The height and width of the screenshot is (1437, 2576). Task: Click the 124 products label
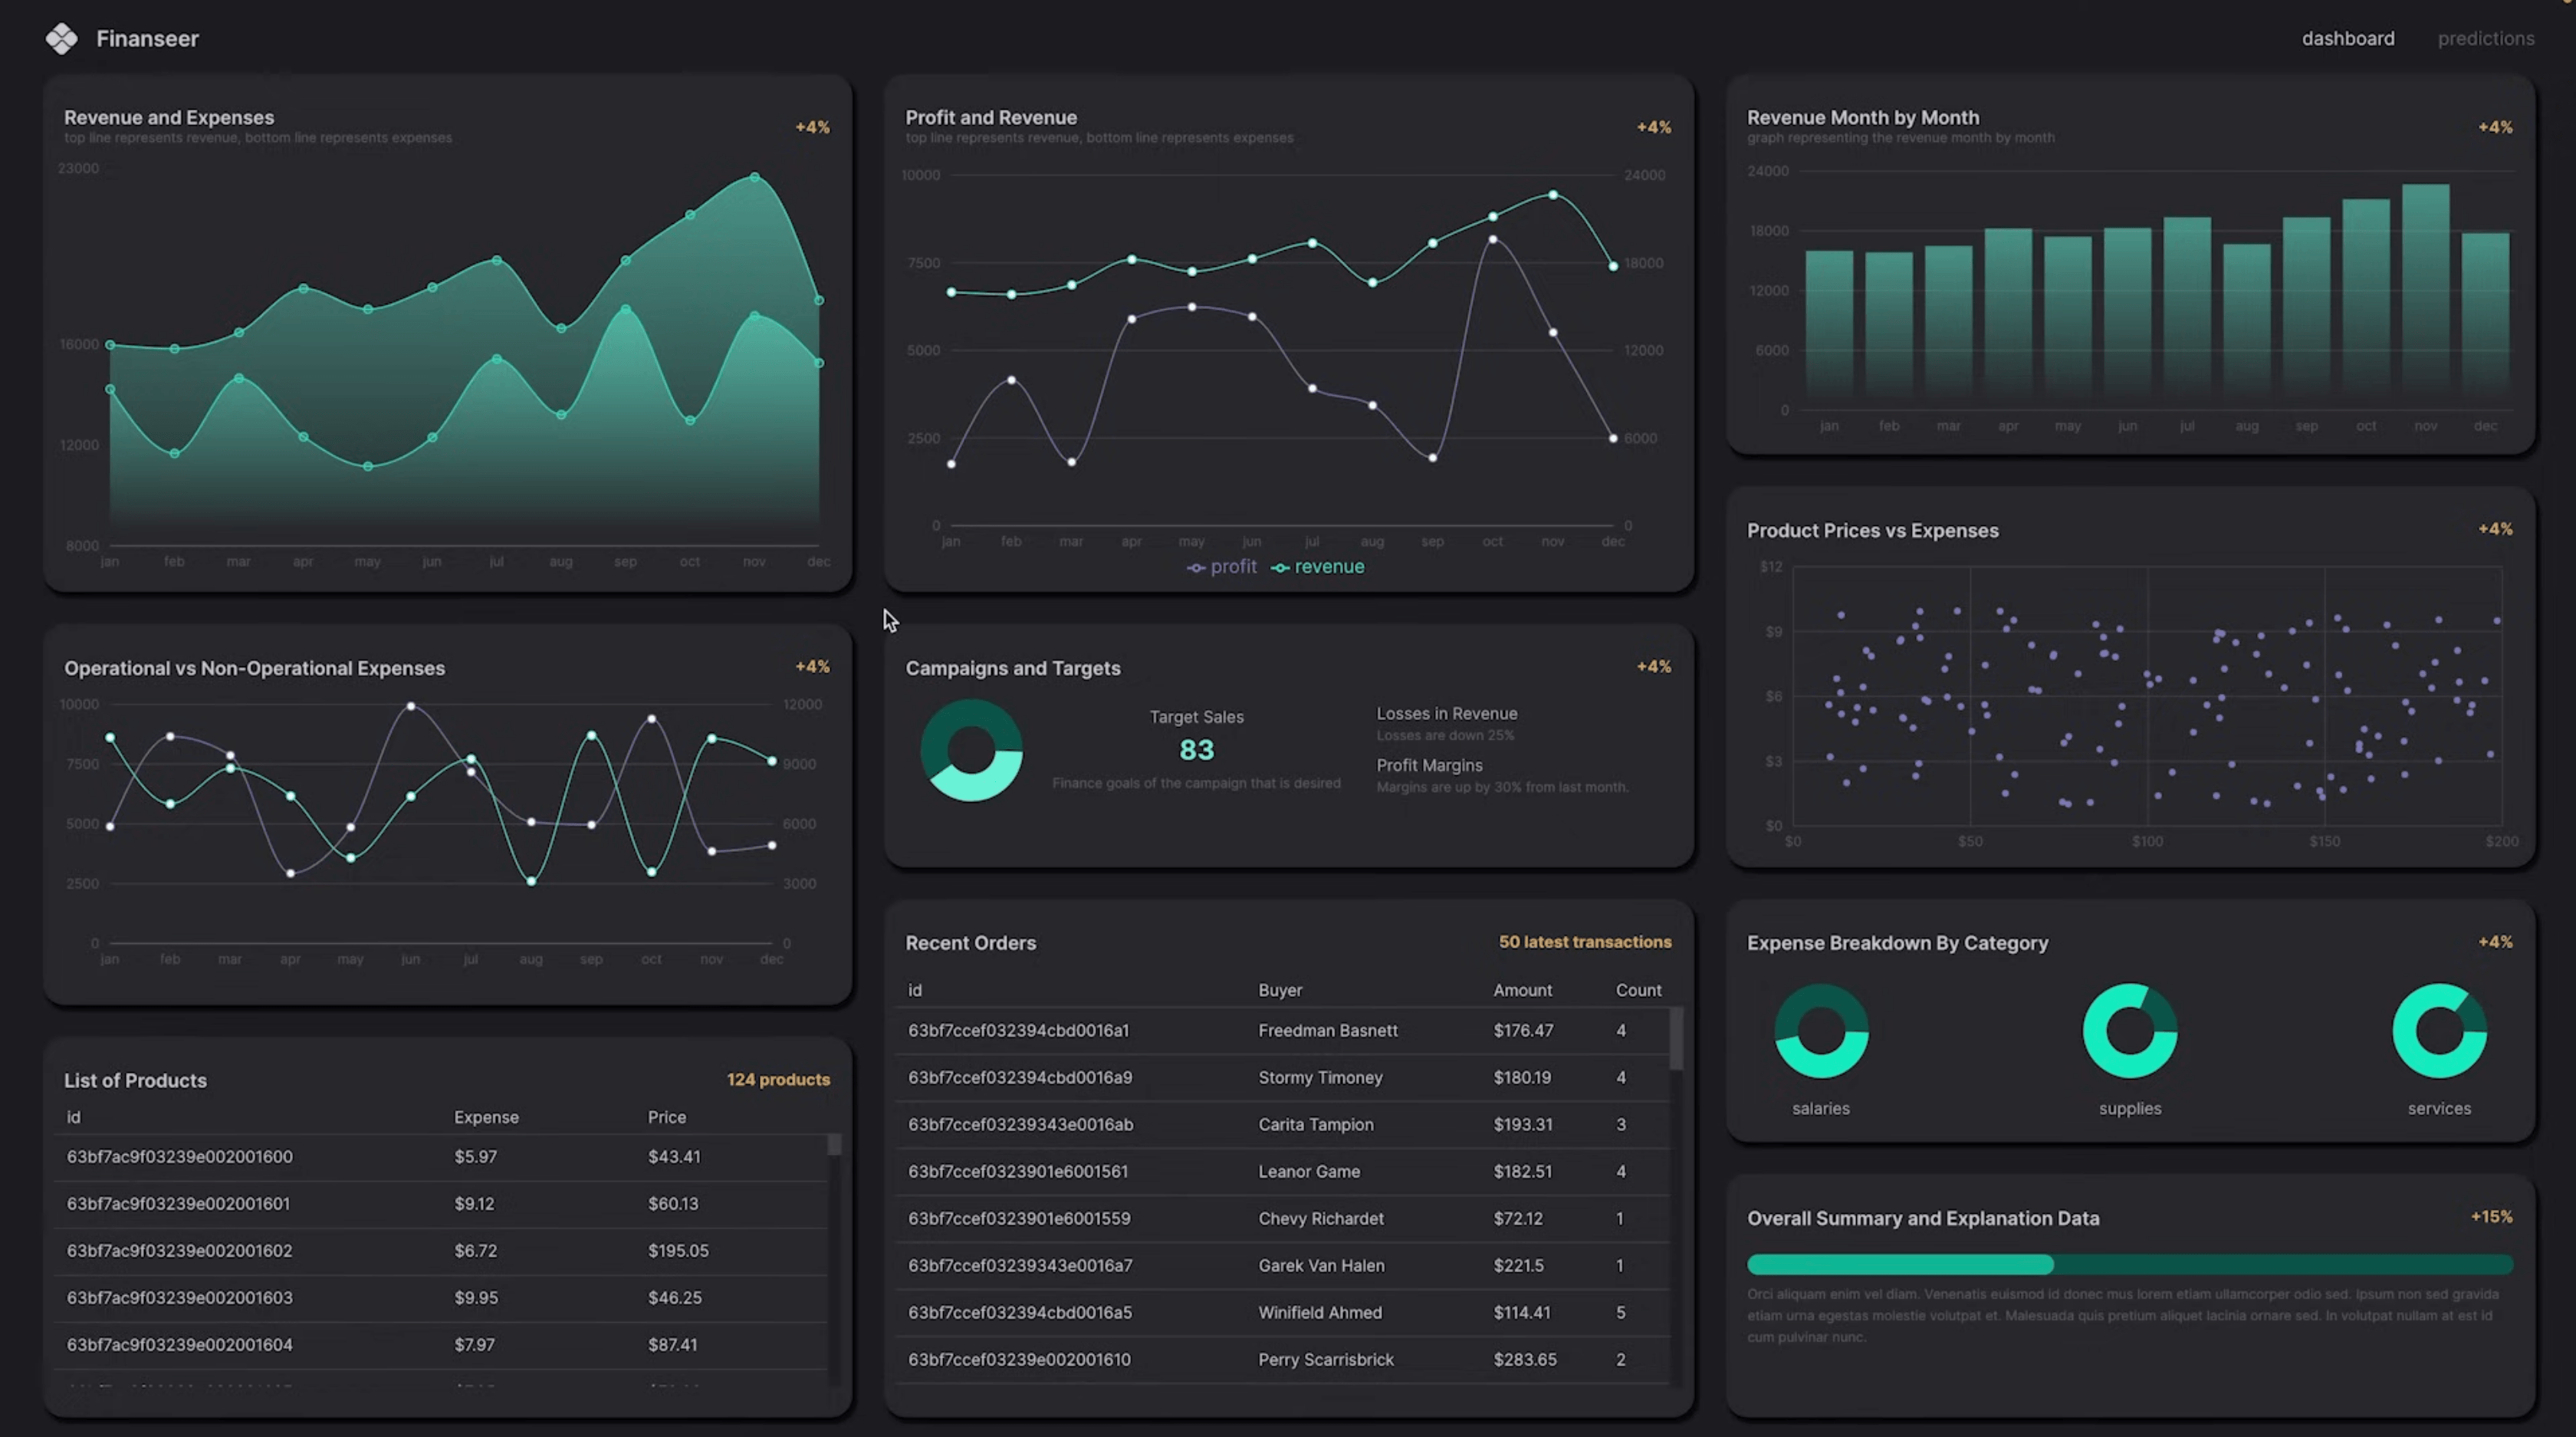778,1079
